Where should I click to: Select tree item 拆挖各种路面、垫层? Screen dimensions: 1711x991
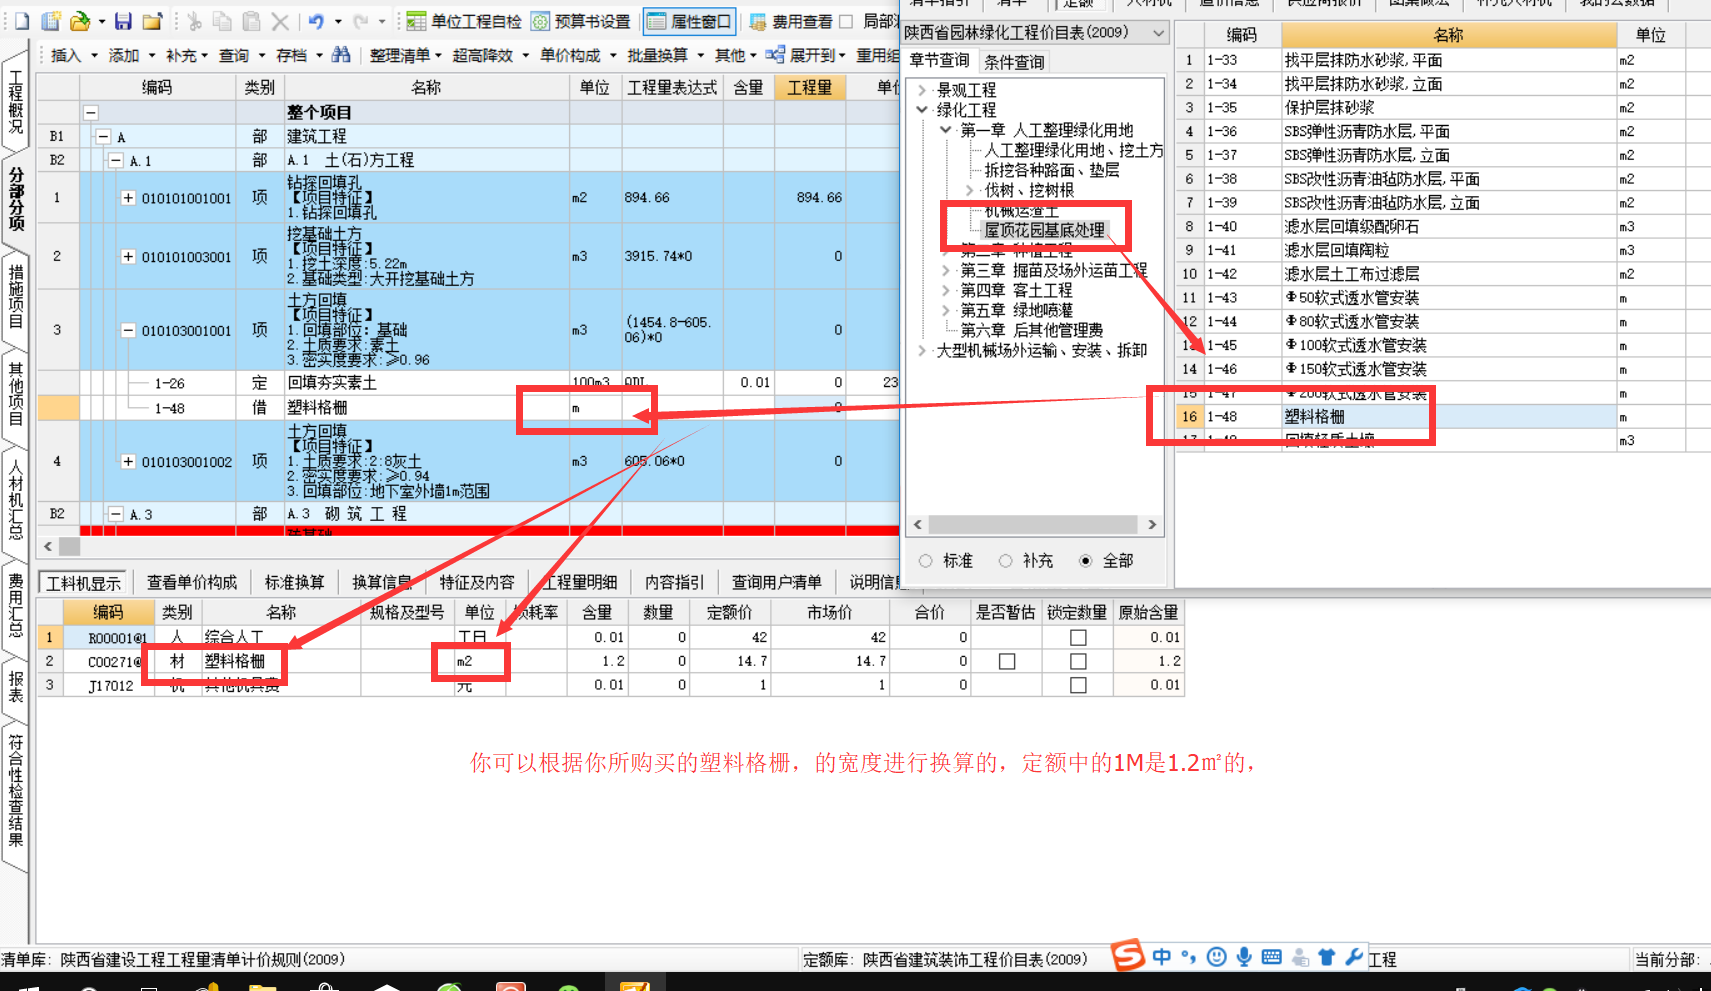pos(1052,170)
